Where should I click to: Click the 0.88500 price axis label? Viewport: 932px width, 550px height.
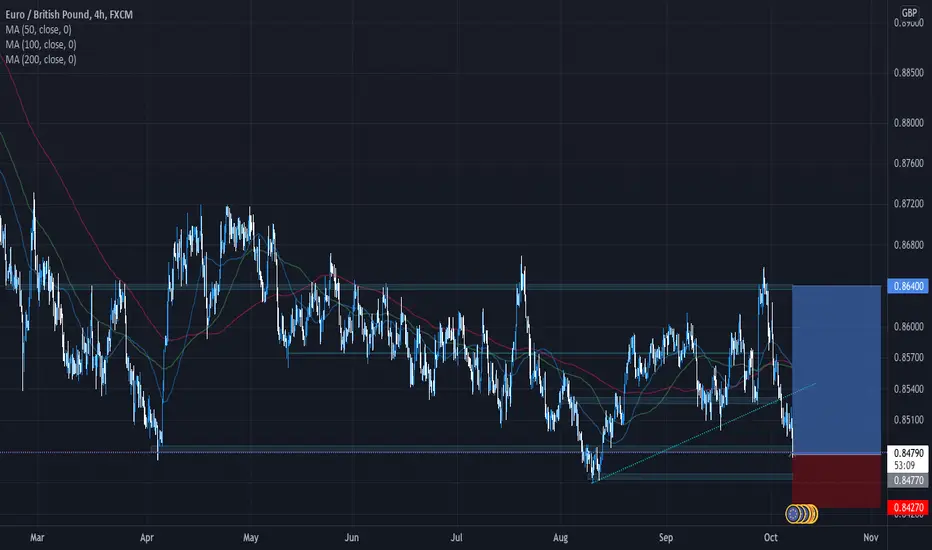click(909, 73)
